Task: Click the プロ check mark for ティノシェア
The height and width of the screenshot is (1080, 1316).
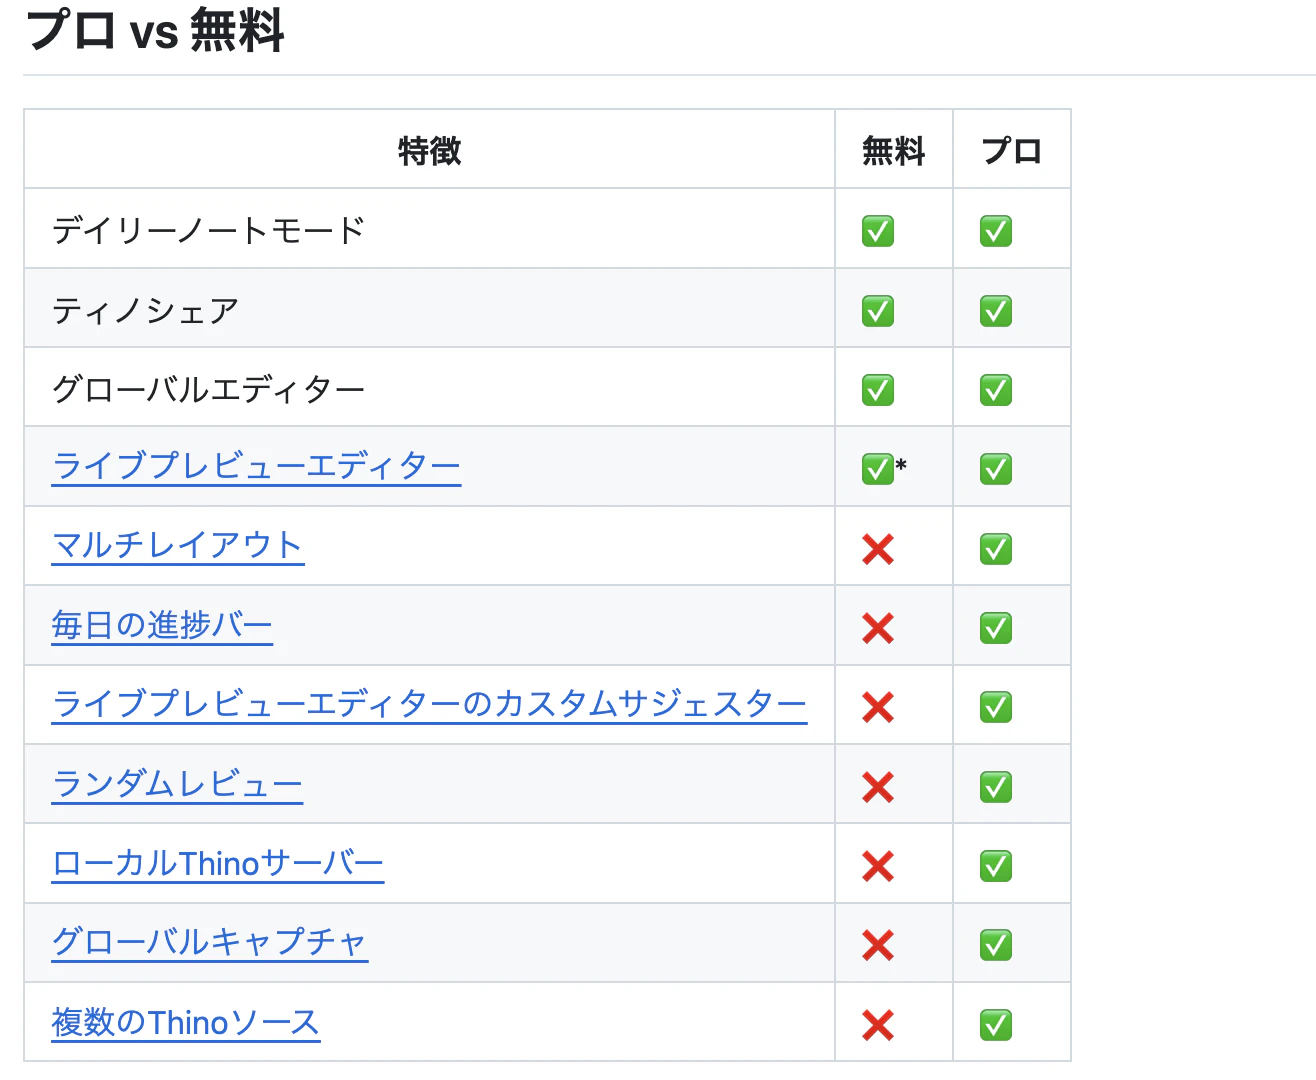Action: 996,311
